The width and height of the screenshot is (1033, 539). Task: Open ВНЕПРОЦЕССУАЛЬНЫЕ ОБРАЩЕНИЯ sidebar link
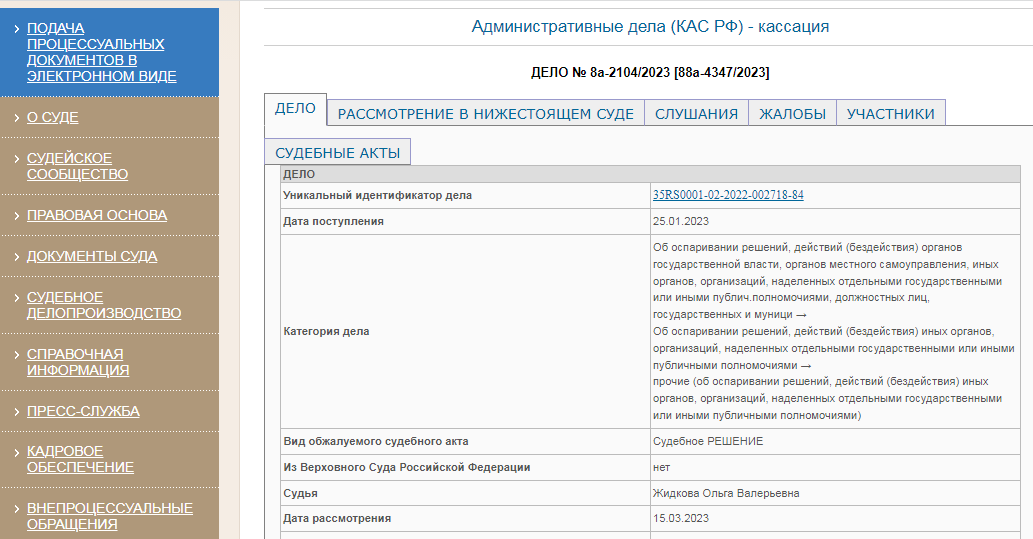[110, 516]
